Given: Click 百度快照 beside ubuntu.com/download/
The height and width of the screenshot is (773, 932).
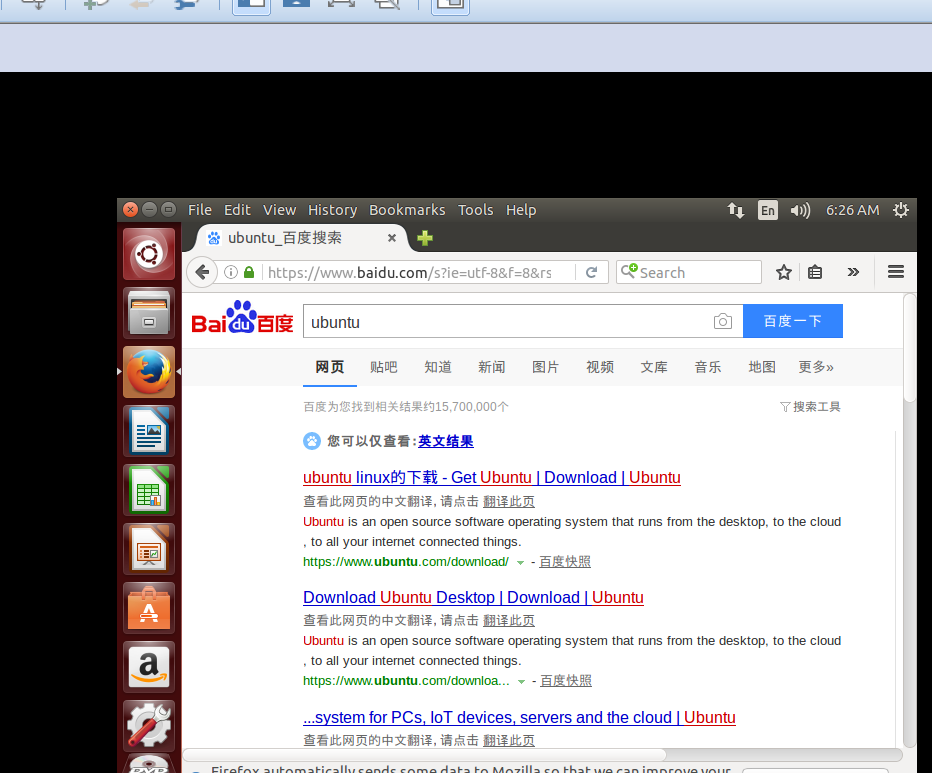Looking at the screenshot, I should [x=565, y=561].
